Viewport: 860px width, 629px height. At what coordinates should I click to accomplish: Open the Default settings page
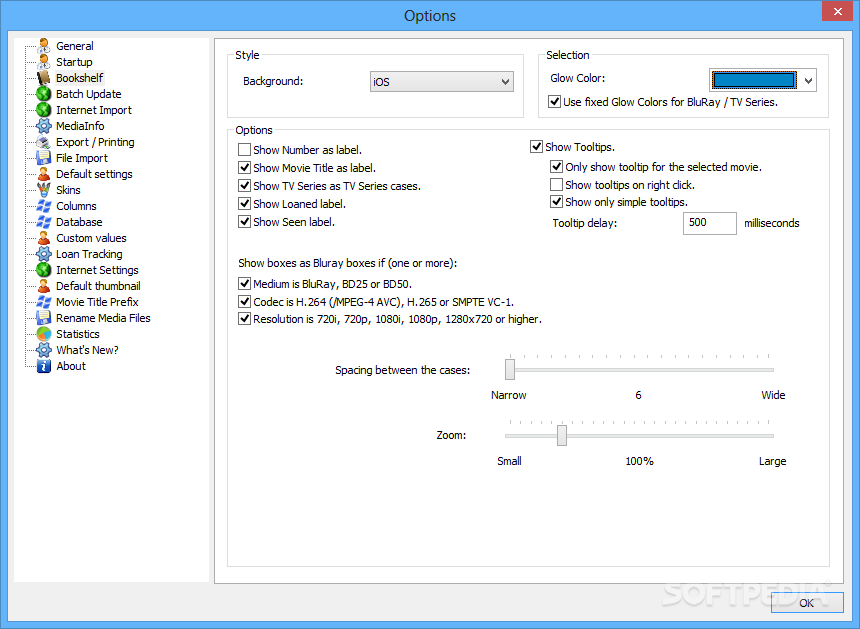94,174
